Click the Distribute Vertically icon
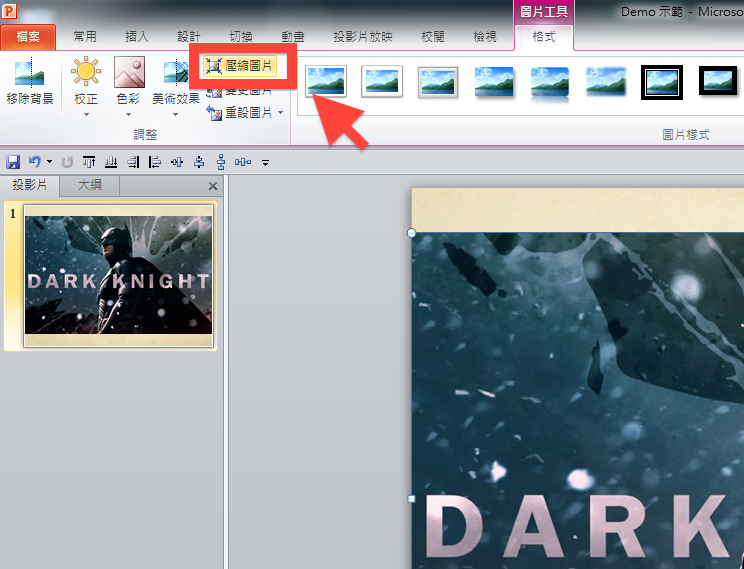Viewport: 744px width, 569px height. tap(221, 162)
